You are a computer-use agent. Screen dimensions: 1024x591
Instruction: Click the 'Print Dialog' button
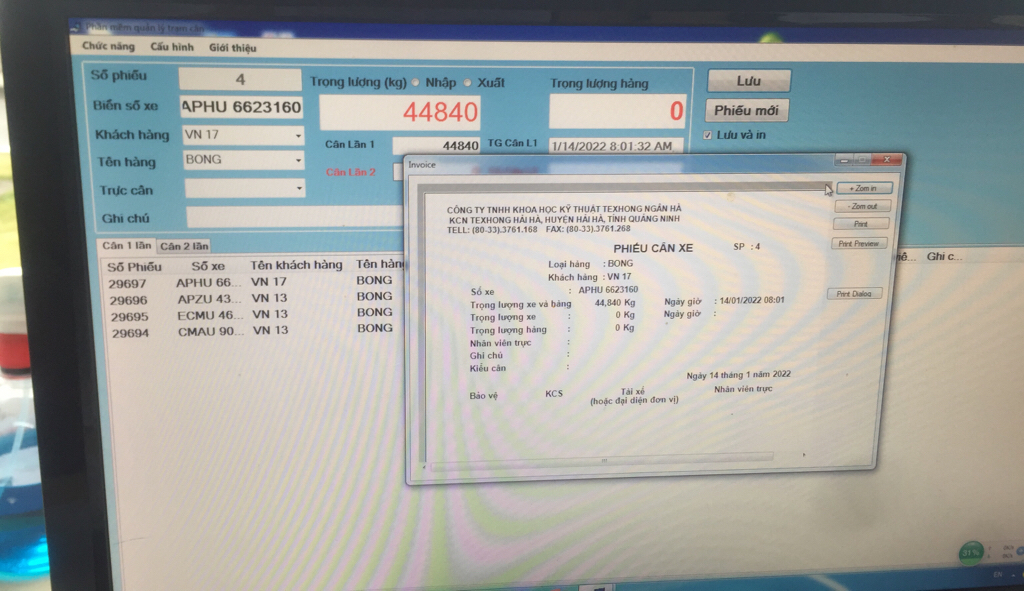pos(853,294)
